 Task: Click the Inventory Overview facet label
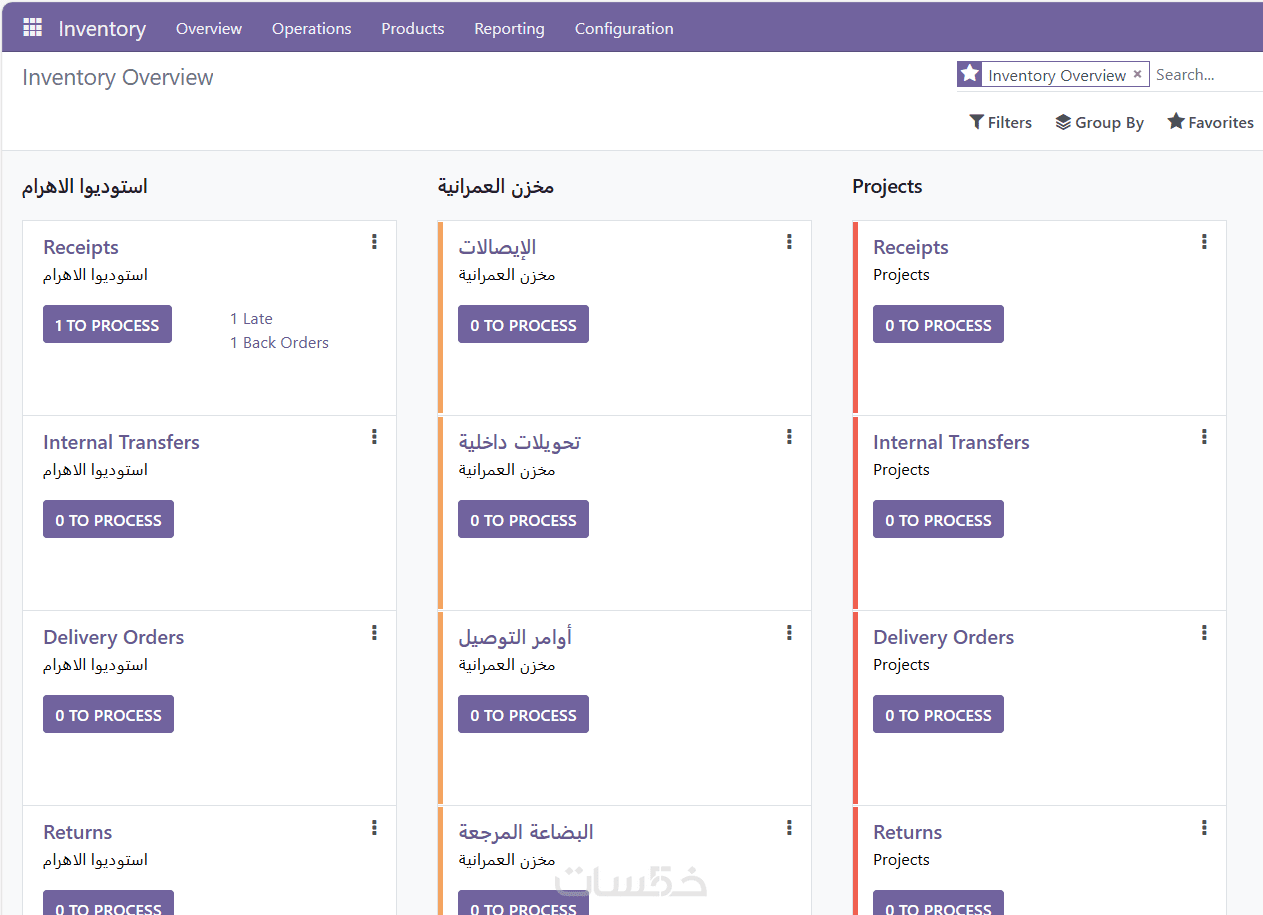(1057, 75)
